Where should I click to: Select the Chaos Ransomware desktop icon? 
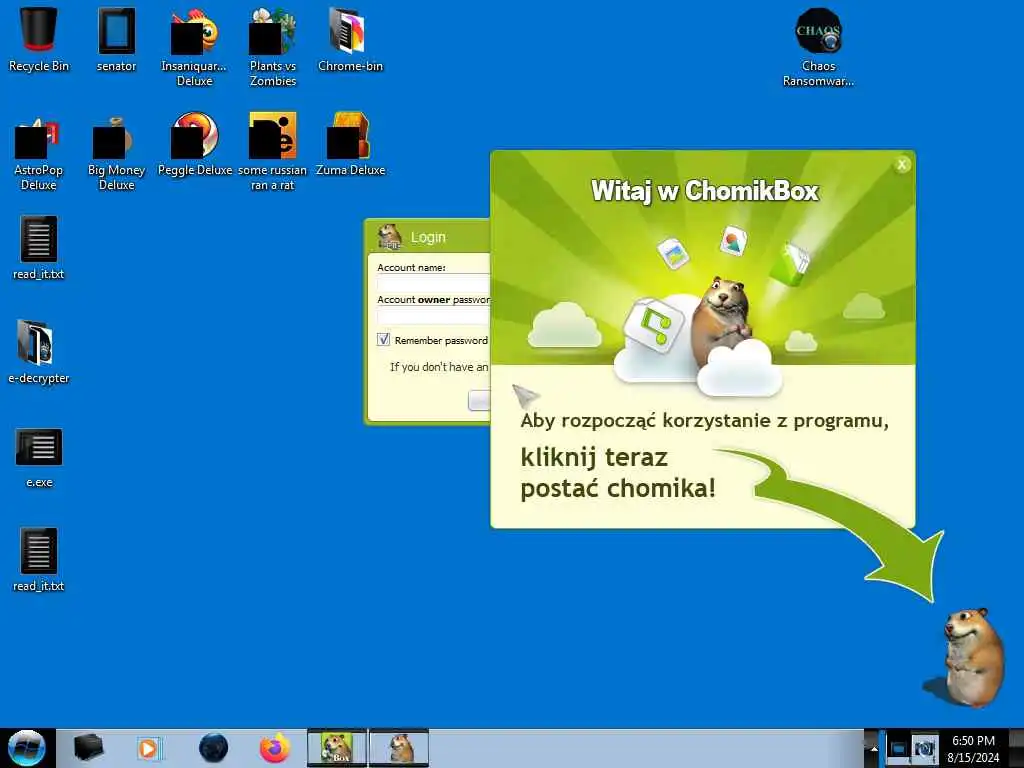[818, 47]
